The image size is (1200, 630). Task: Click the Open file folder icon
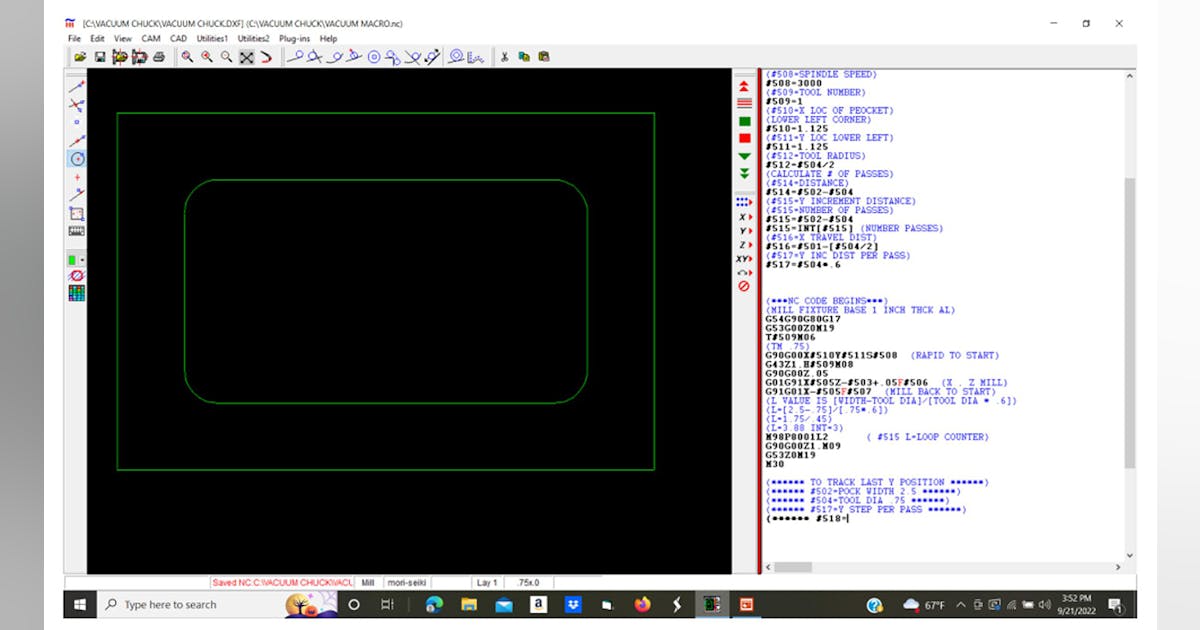tap(80, 57)
